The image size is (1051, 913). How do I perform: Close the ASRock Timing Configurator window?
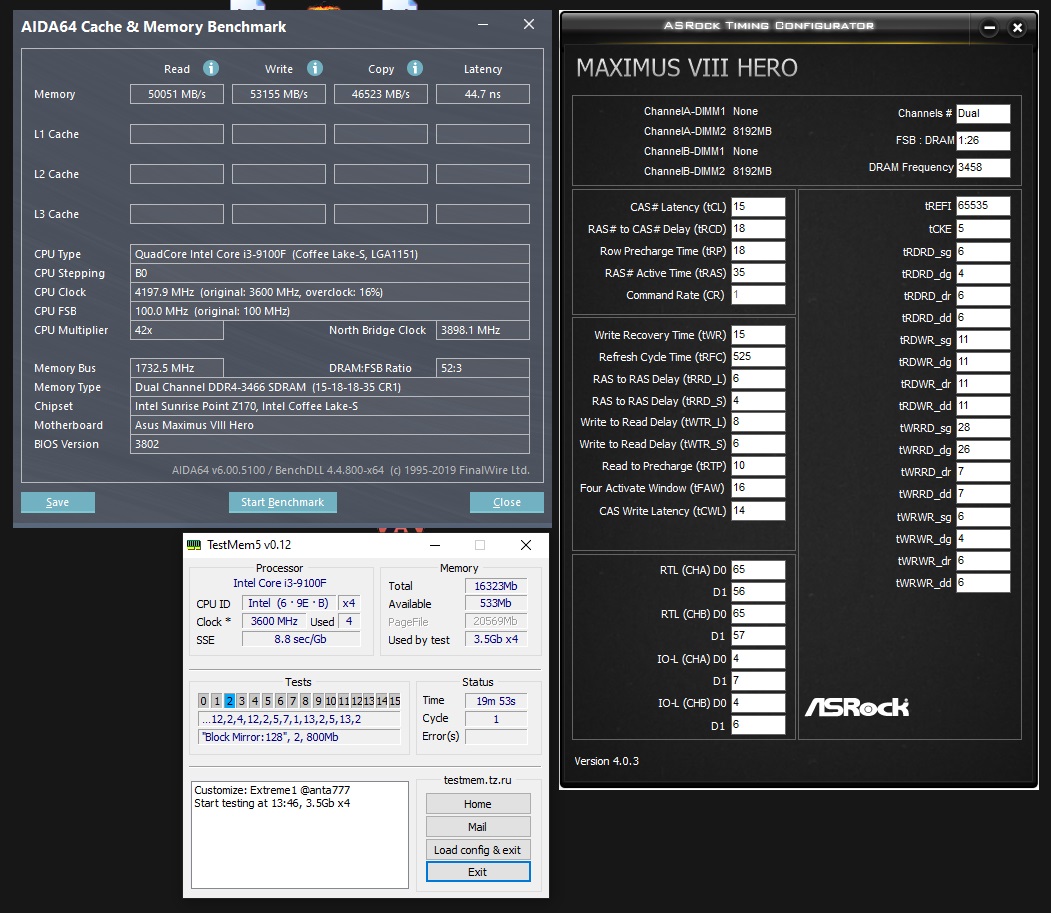click(1017, 27)
